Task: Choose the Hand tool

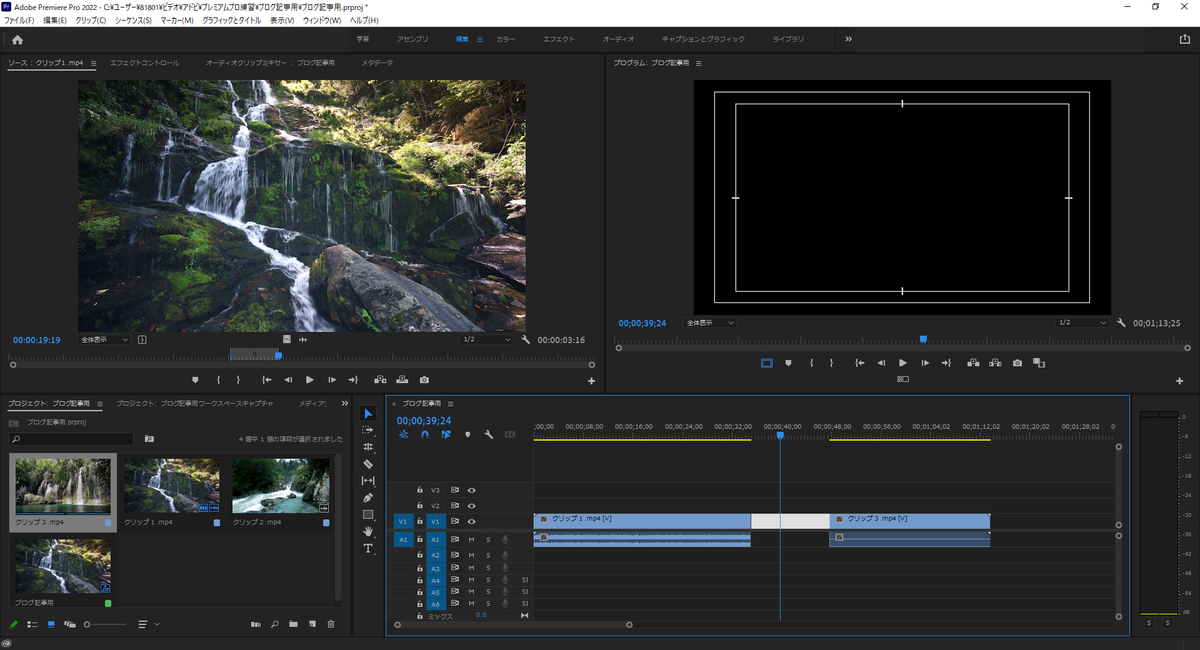Action: [368, 531]
